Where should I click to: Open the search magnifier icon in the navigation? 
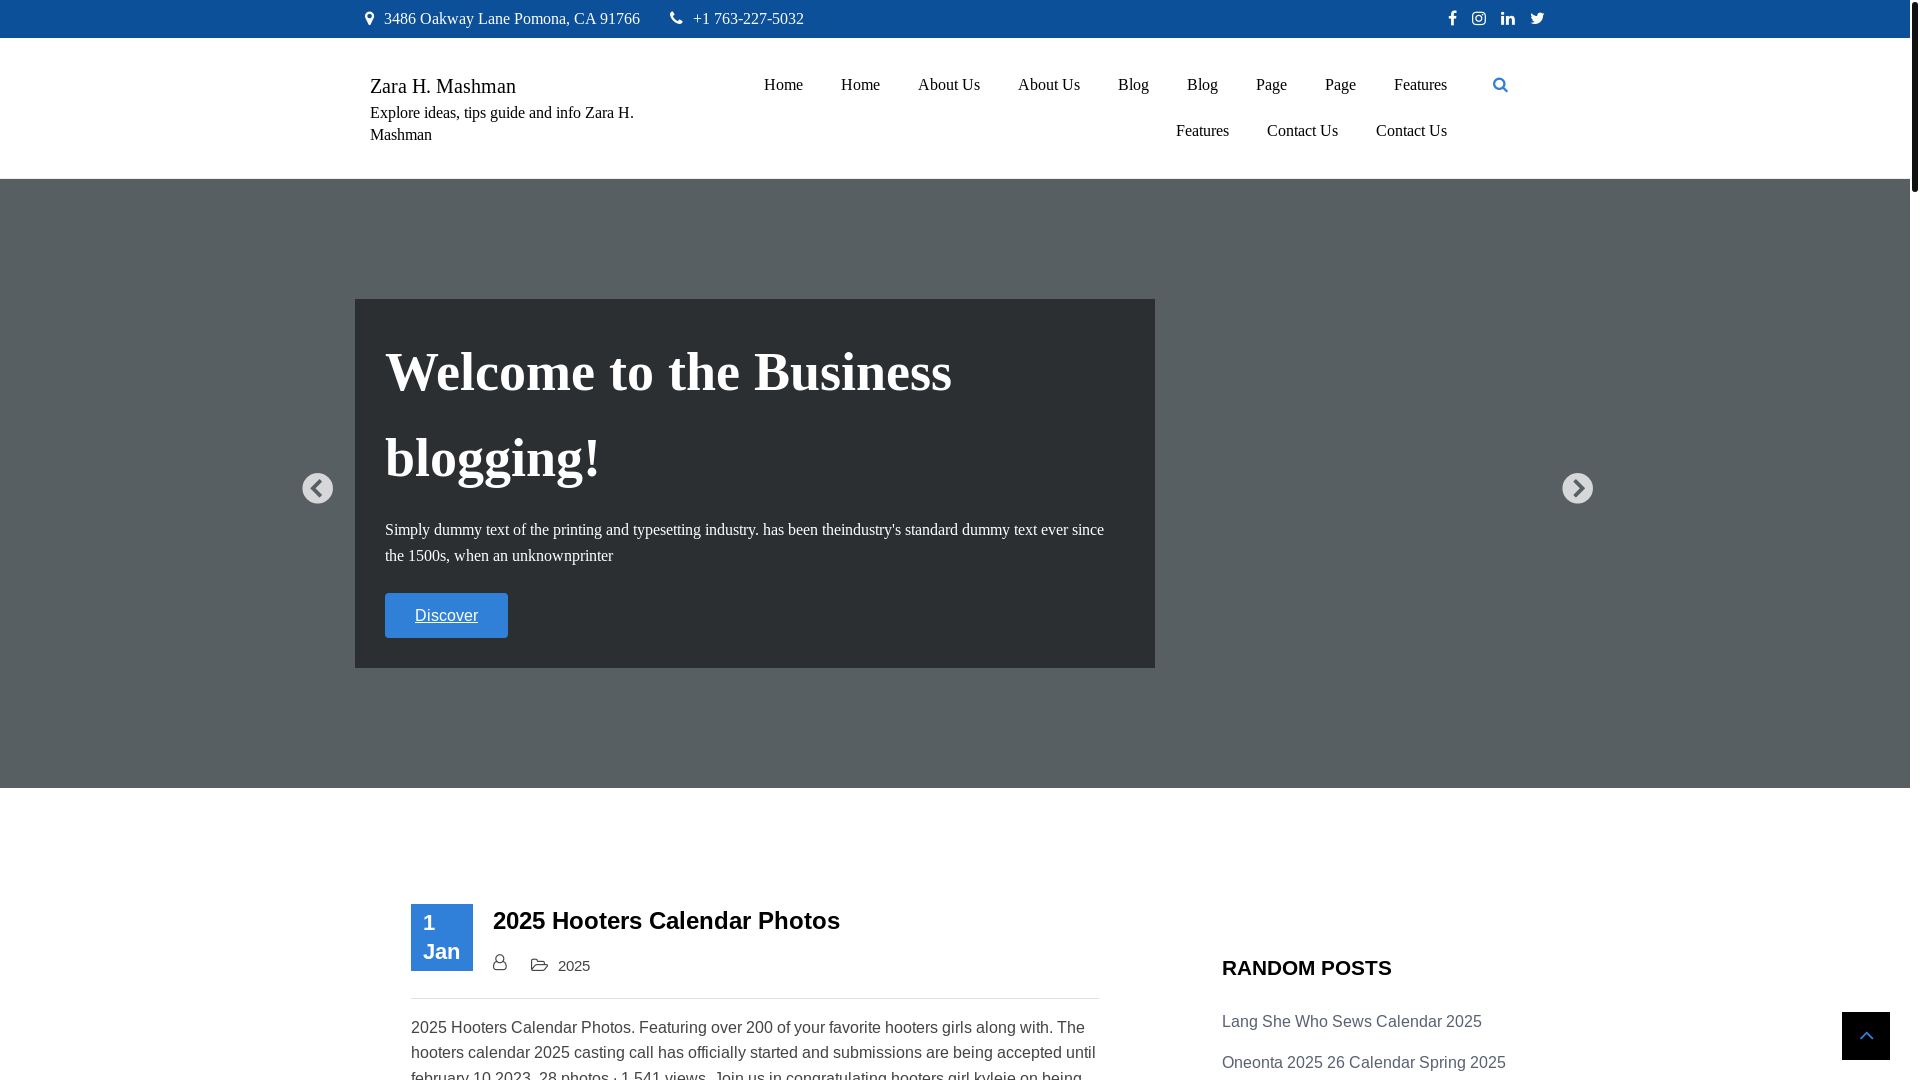(1500, 85)
